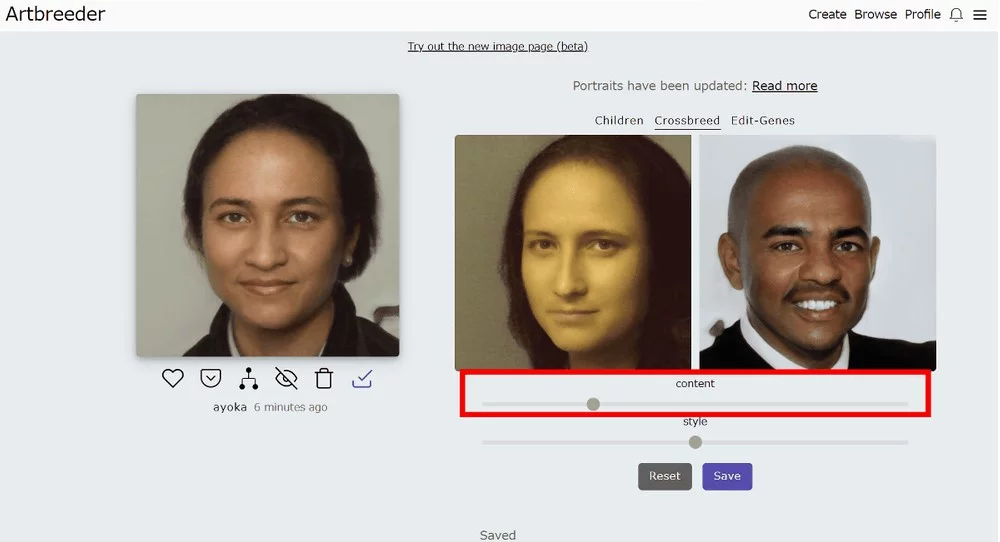This screenshot has height=542, width=1000.
Task: Switch to the Crossbreed tab
Action: 687,121
